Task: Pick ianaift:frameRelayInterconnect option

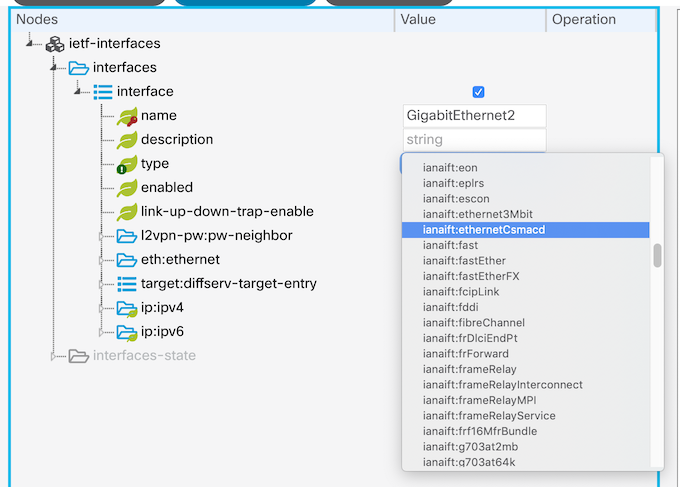Action: tap(525, 385)
